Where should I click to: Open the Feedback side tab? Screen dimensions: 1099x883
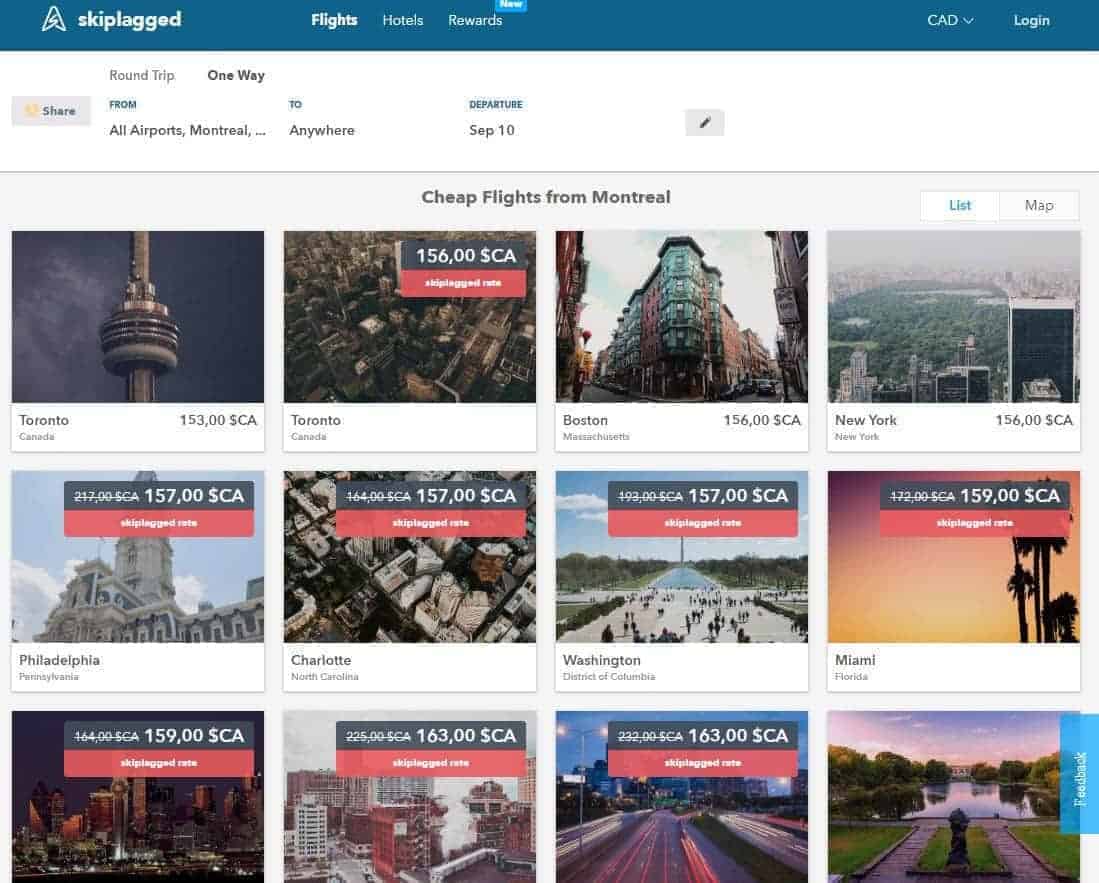point(1079,773)
